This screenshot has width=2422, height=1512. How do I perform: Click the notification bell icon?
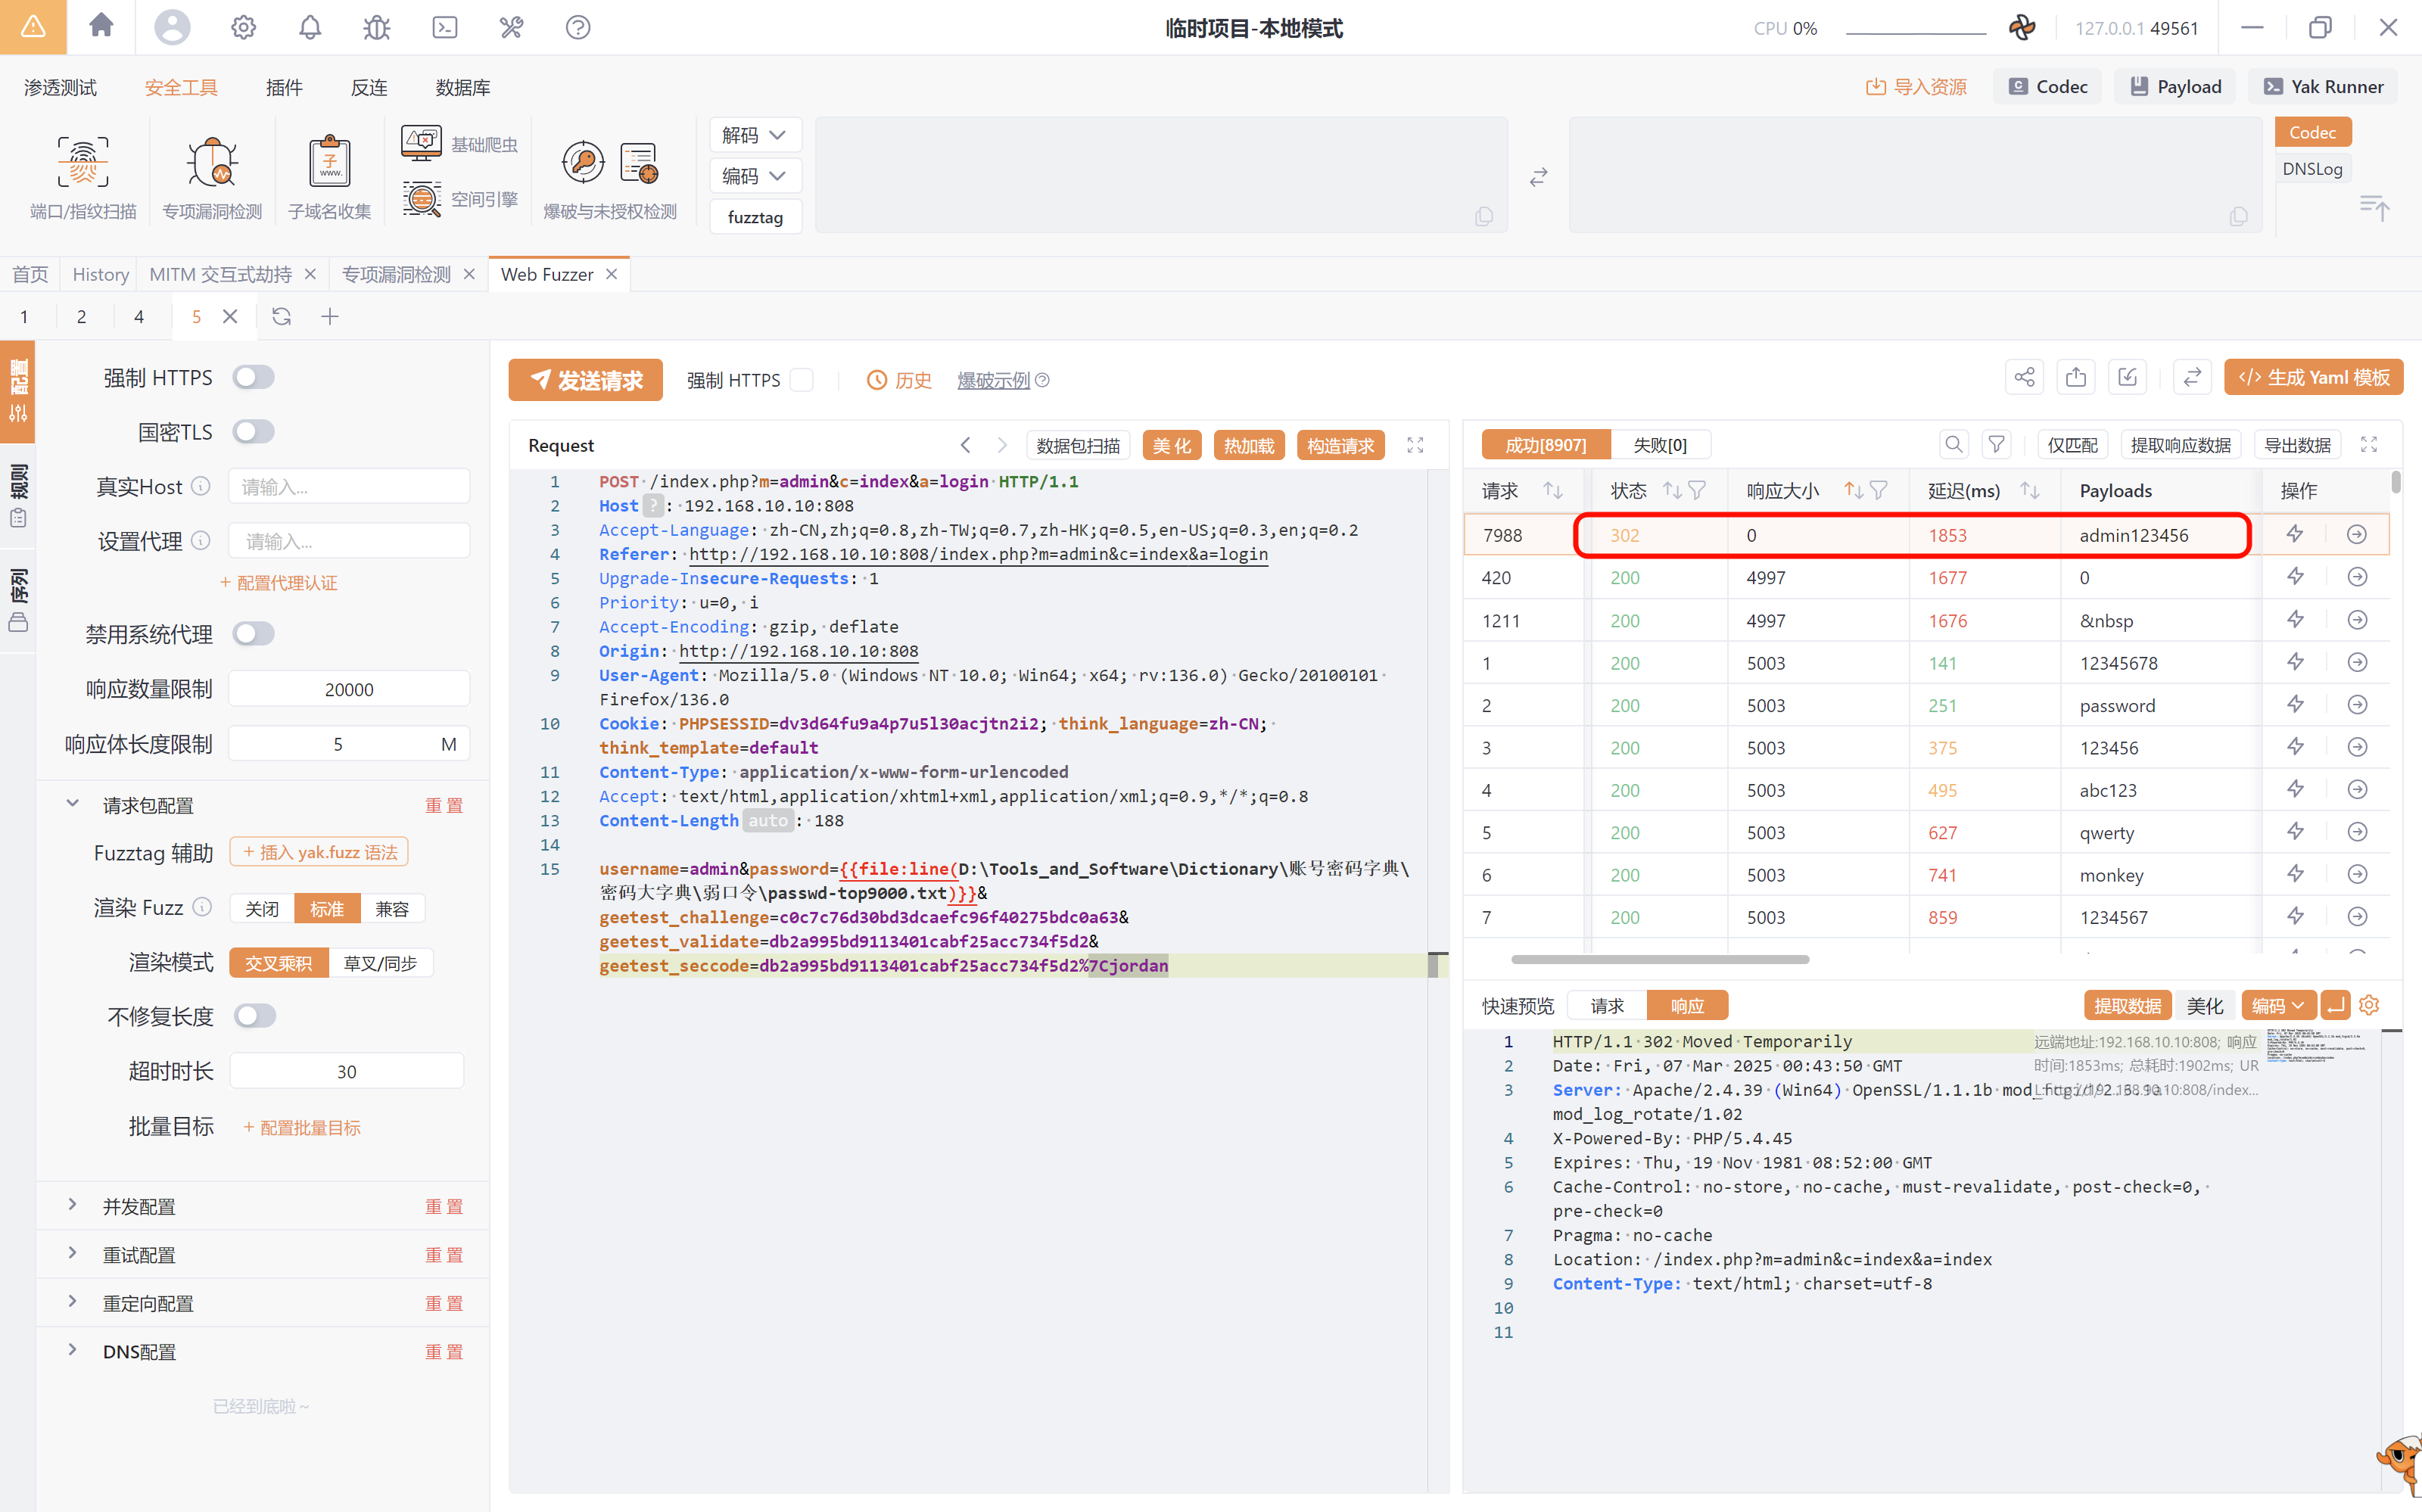tap(310, 27)
